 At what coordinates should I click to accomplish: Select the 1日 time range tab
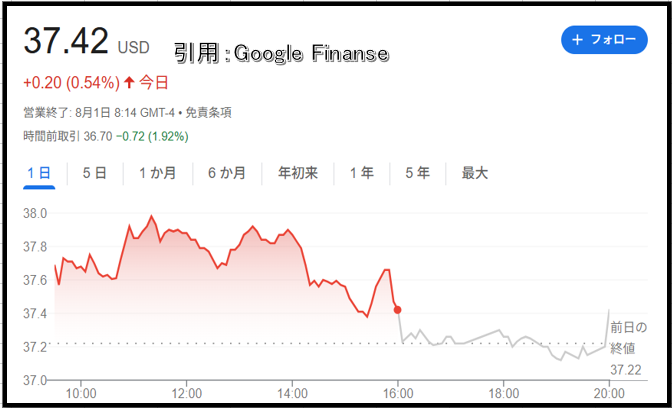pos(39,173)
